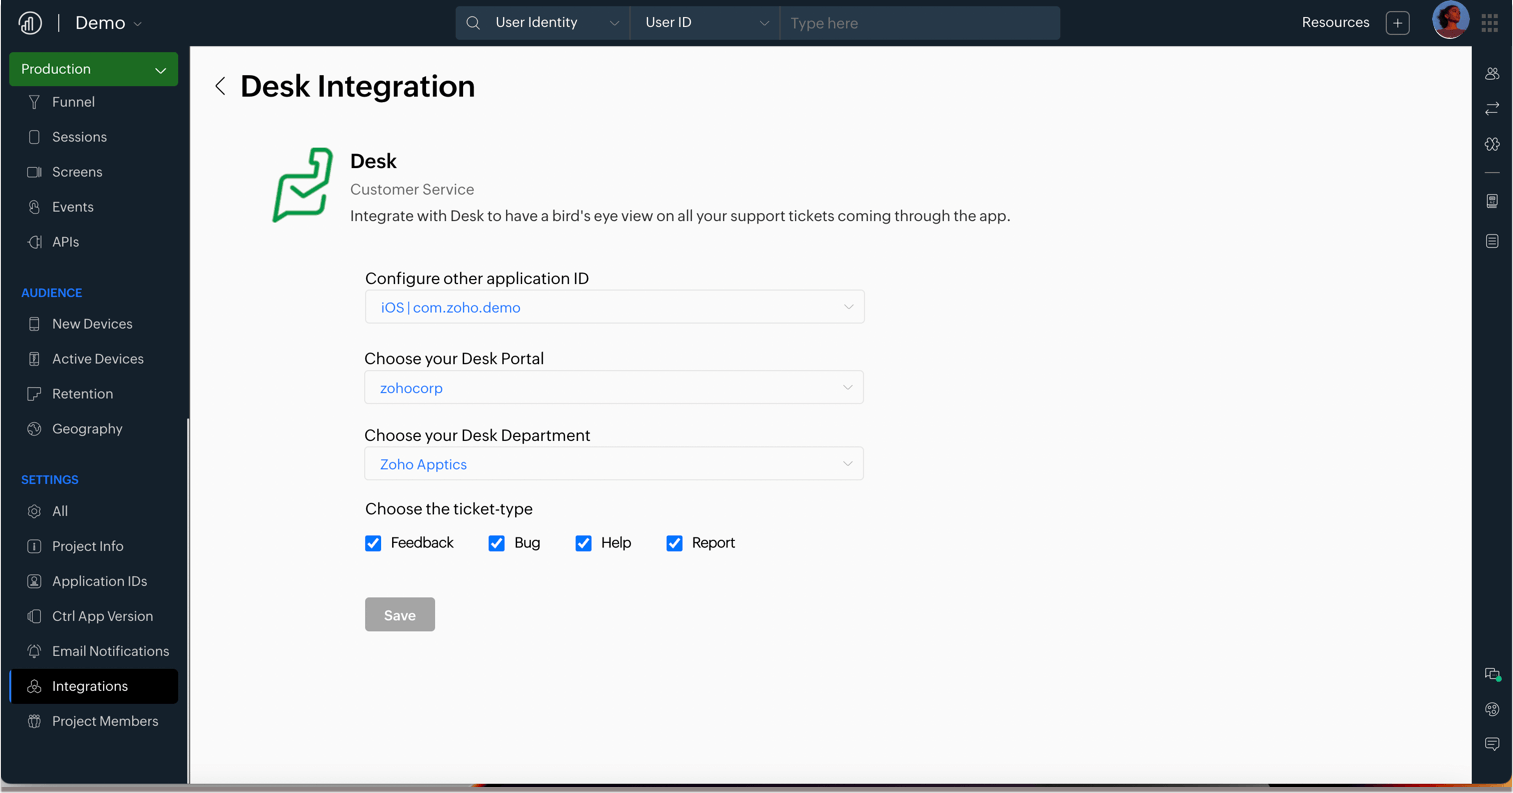Open the apps grid icon

click(x=1489, y=23)
